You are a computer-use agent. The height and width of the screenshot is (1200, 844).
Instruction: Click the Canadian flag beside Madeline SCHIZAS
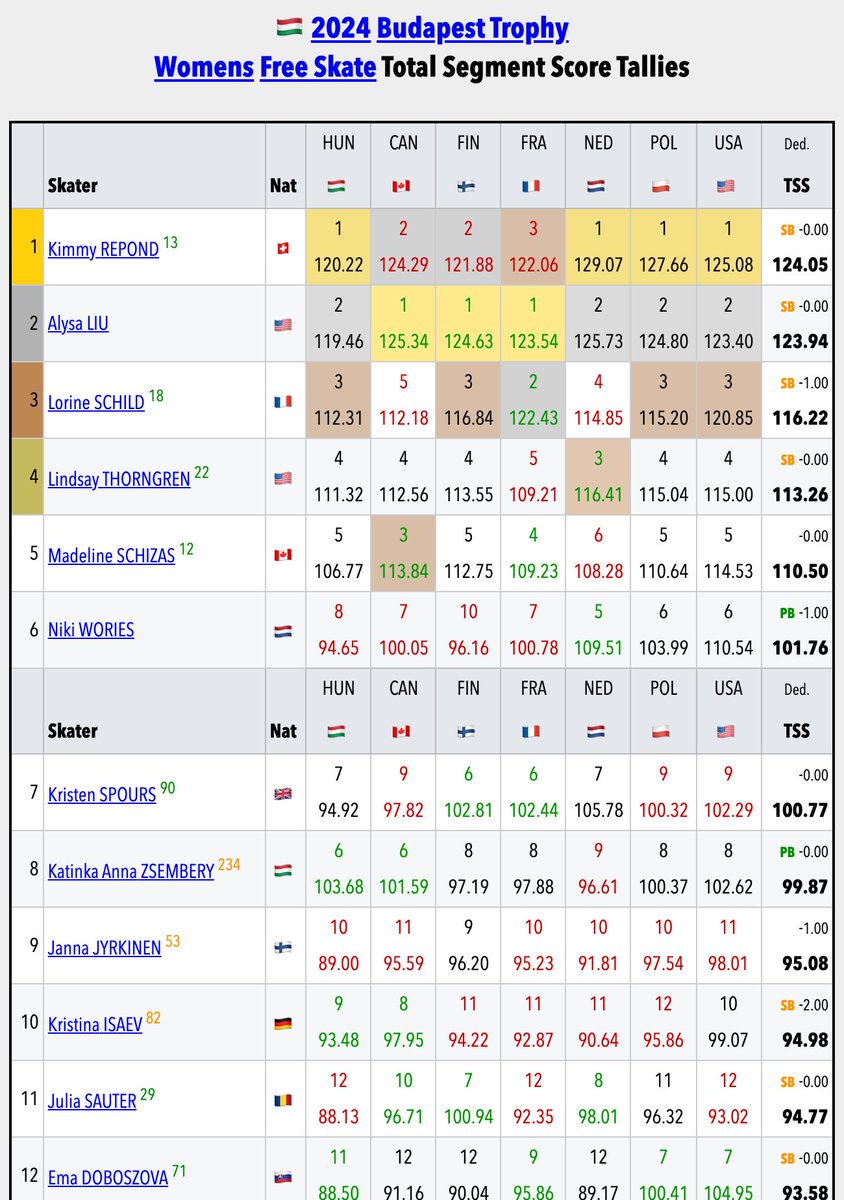pyautogui.click(x=283, y=554)
